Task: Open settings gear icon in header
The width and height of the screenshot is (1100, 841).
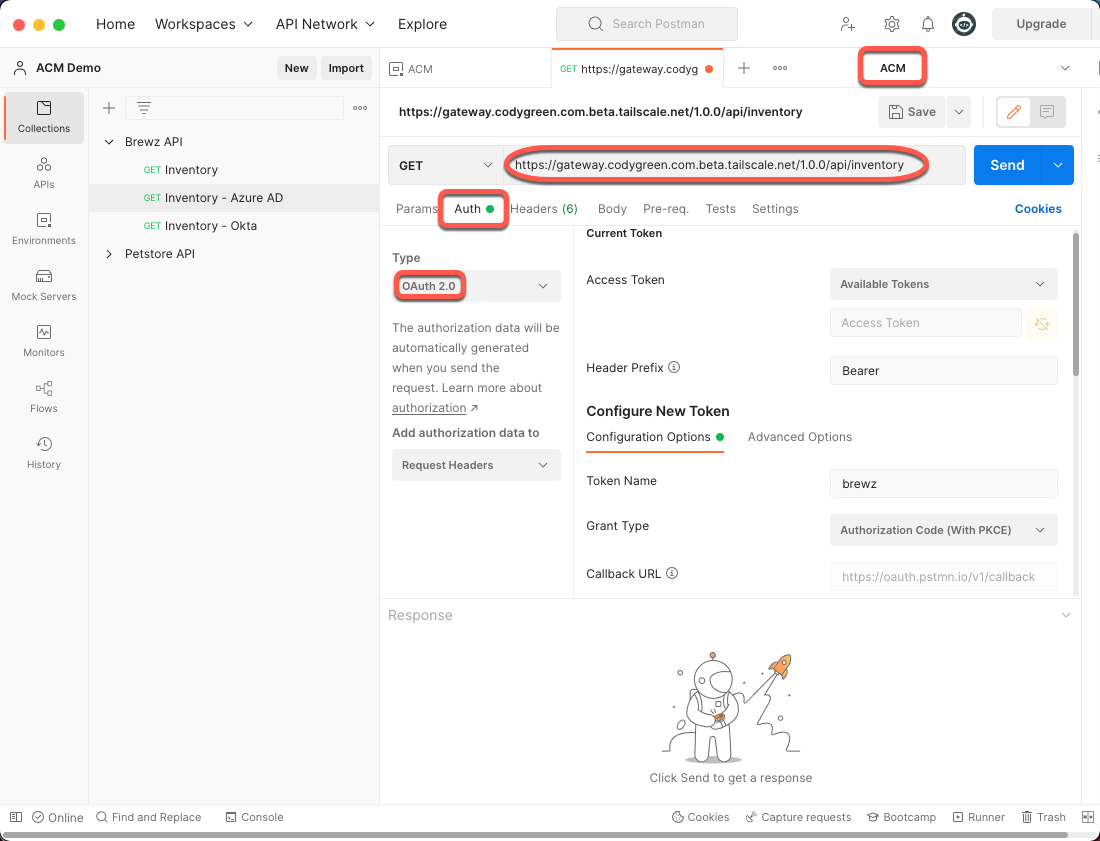Action: coord(892,24)
